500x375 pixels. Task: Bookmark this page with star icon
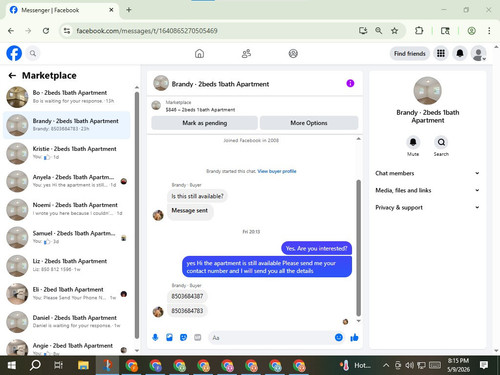point(394,31)
